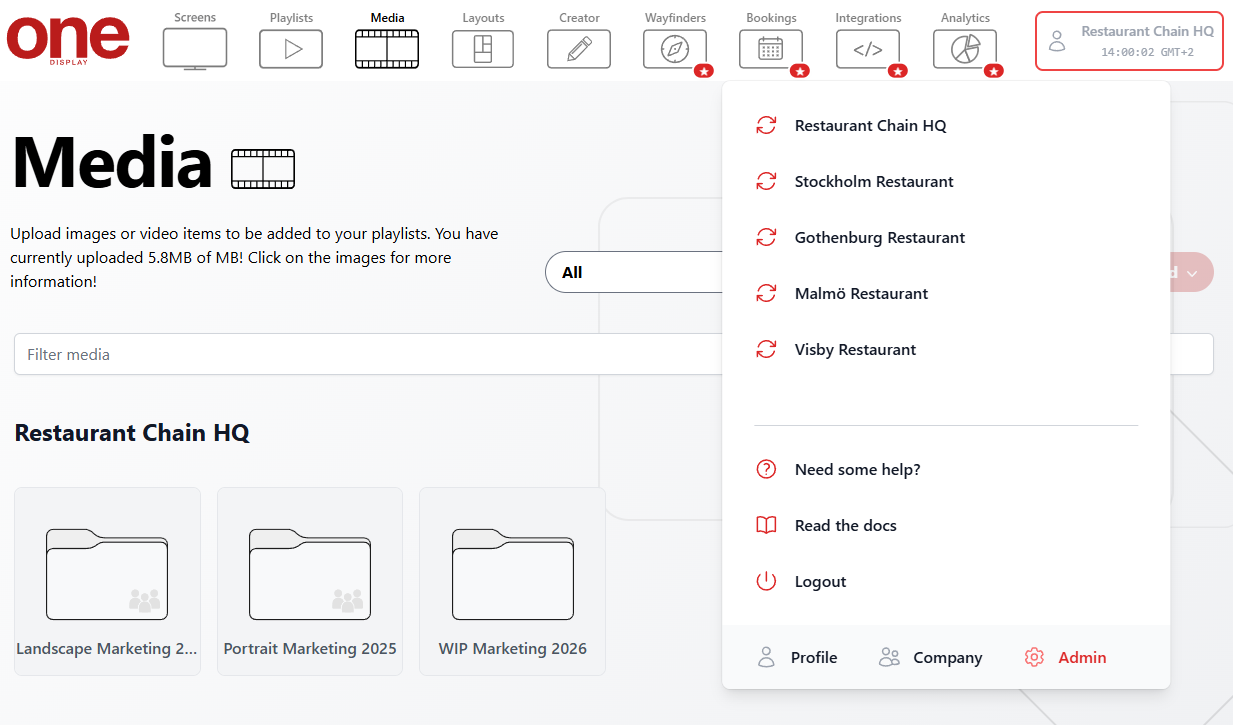Click the red book icon for docs
1233x725 pixels.
[x=766, y=525]
